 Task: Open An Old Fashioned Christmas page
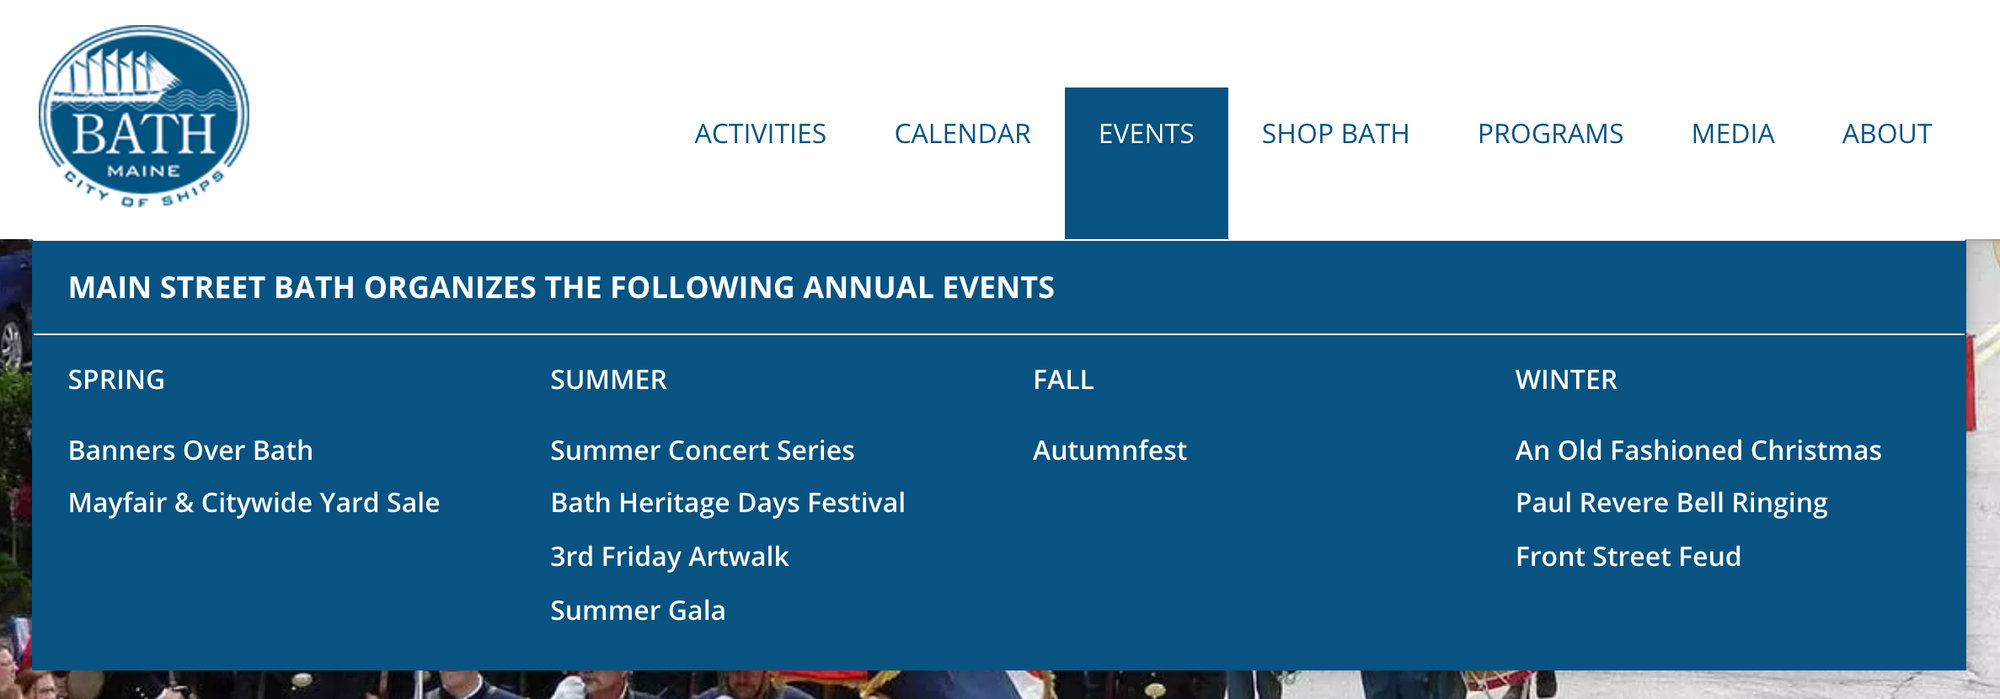click(1699, 451)
